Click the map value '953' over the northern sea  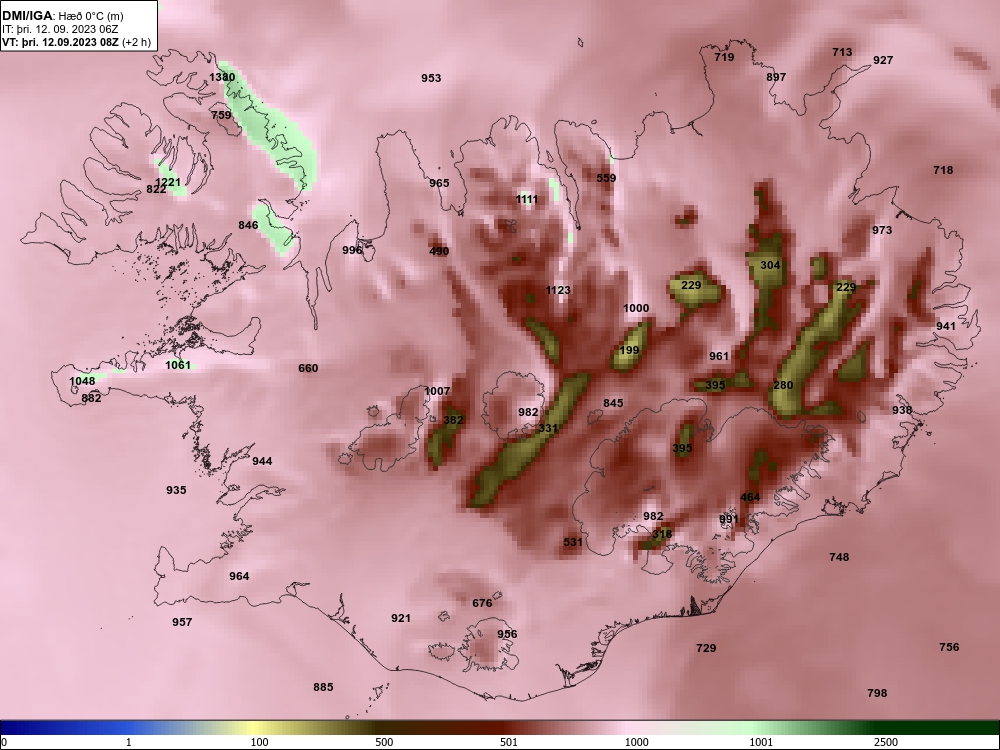431,78
